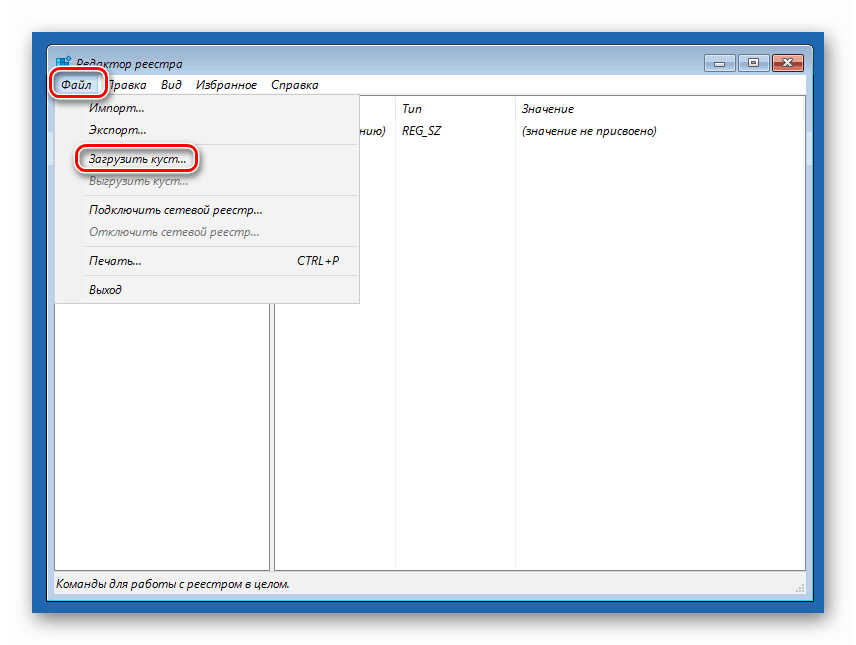Click the greyed-out Выгрузить куст... entry
Viewport: 856px width, 645px height.
tap(207, 181)
